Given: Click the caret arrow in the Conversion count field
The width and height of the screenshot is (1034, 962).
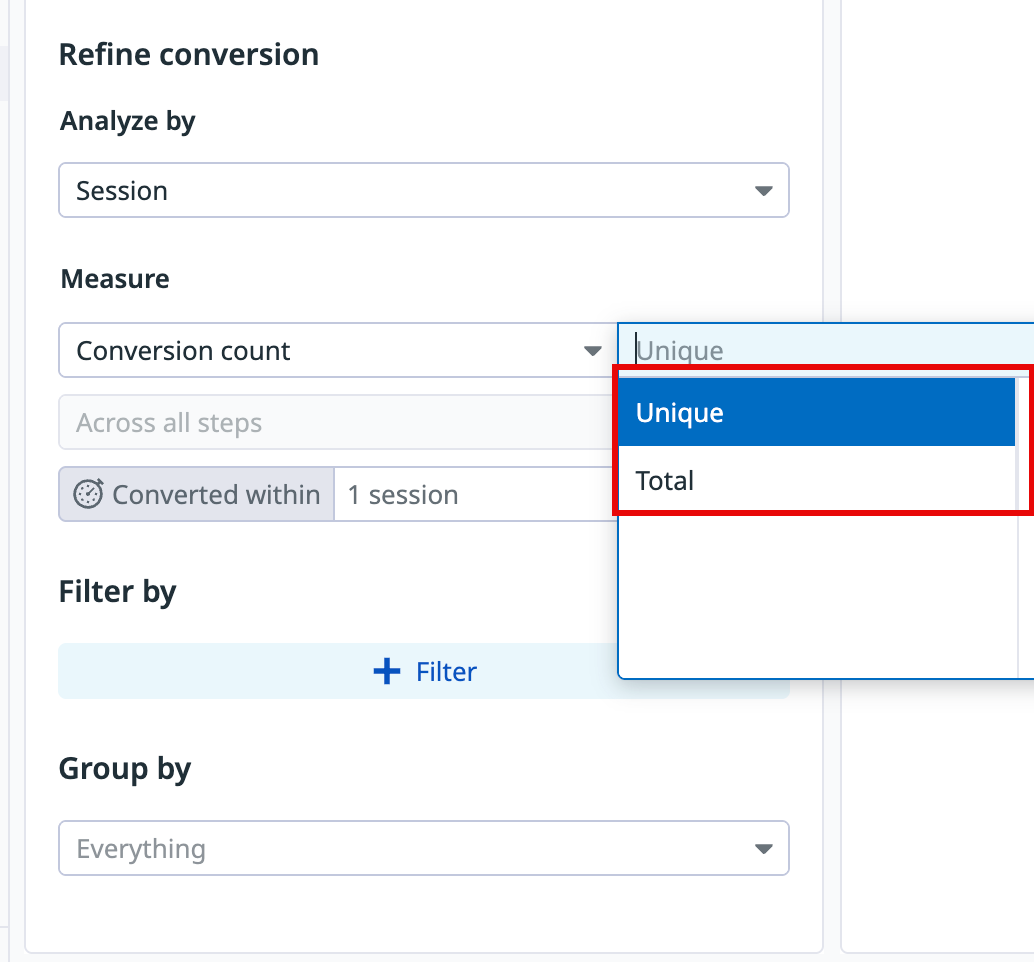Looking at the screenshot, I should click(x=593, y=351).
